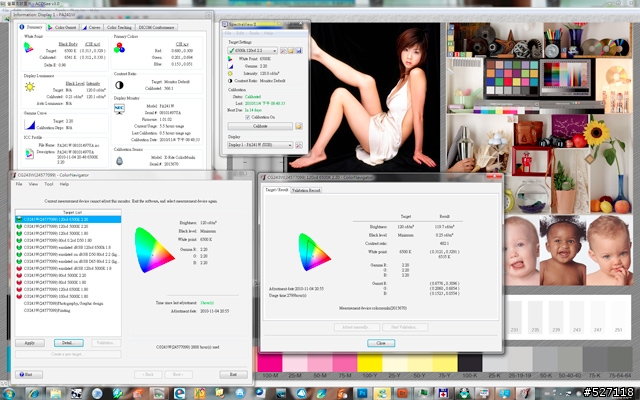Expand the 6500k 120cd 2.2 target dropdown
The image size is (640, 400).
[253, 51]
